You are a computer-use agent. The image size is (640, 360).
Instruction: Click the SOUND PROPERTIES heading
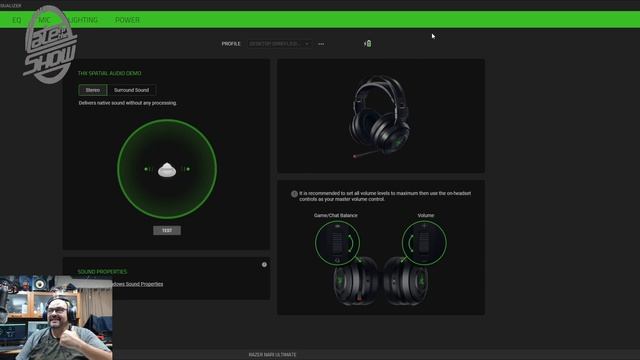pos(102,271)
